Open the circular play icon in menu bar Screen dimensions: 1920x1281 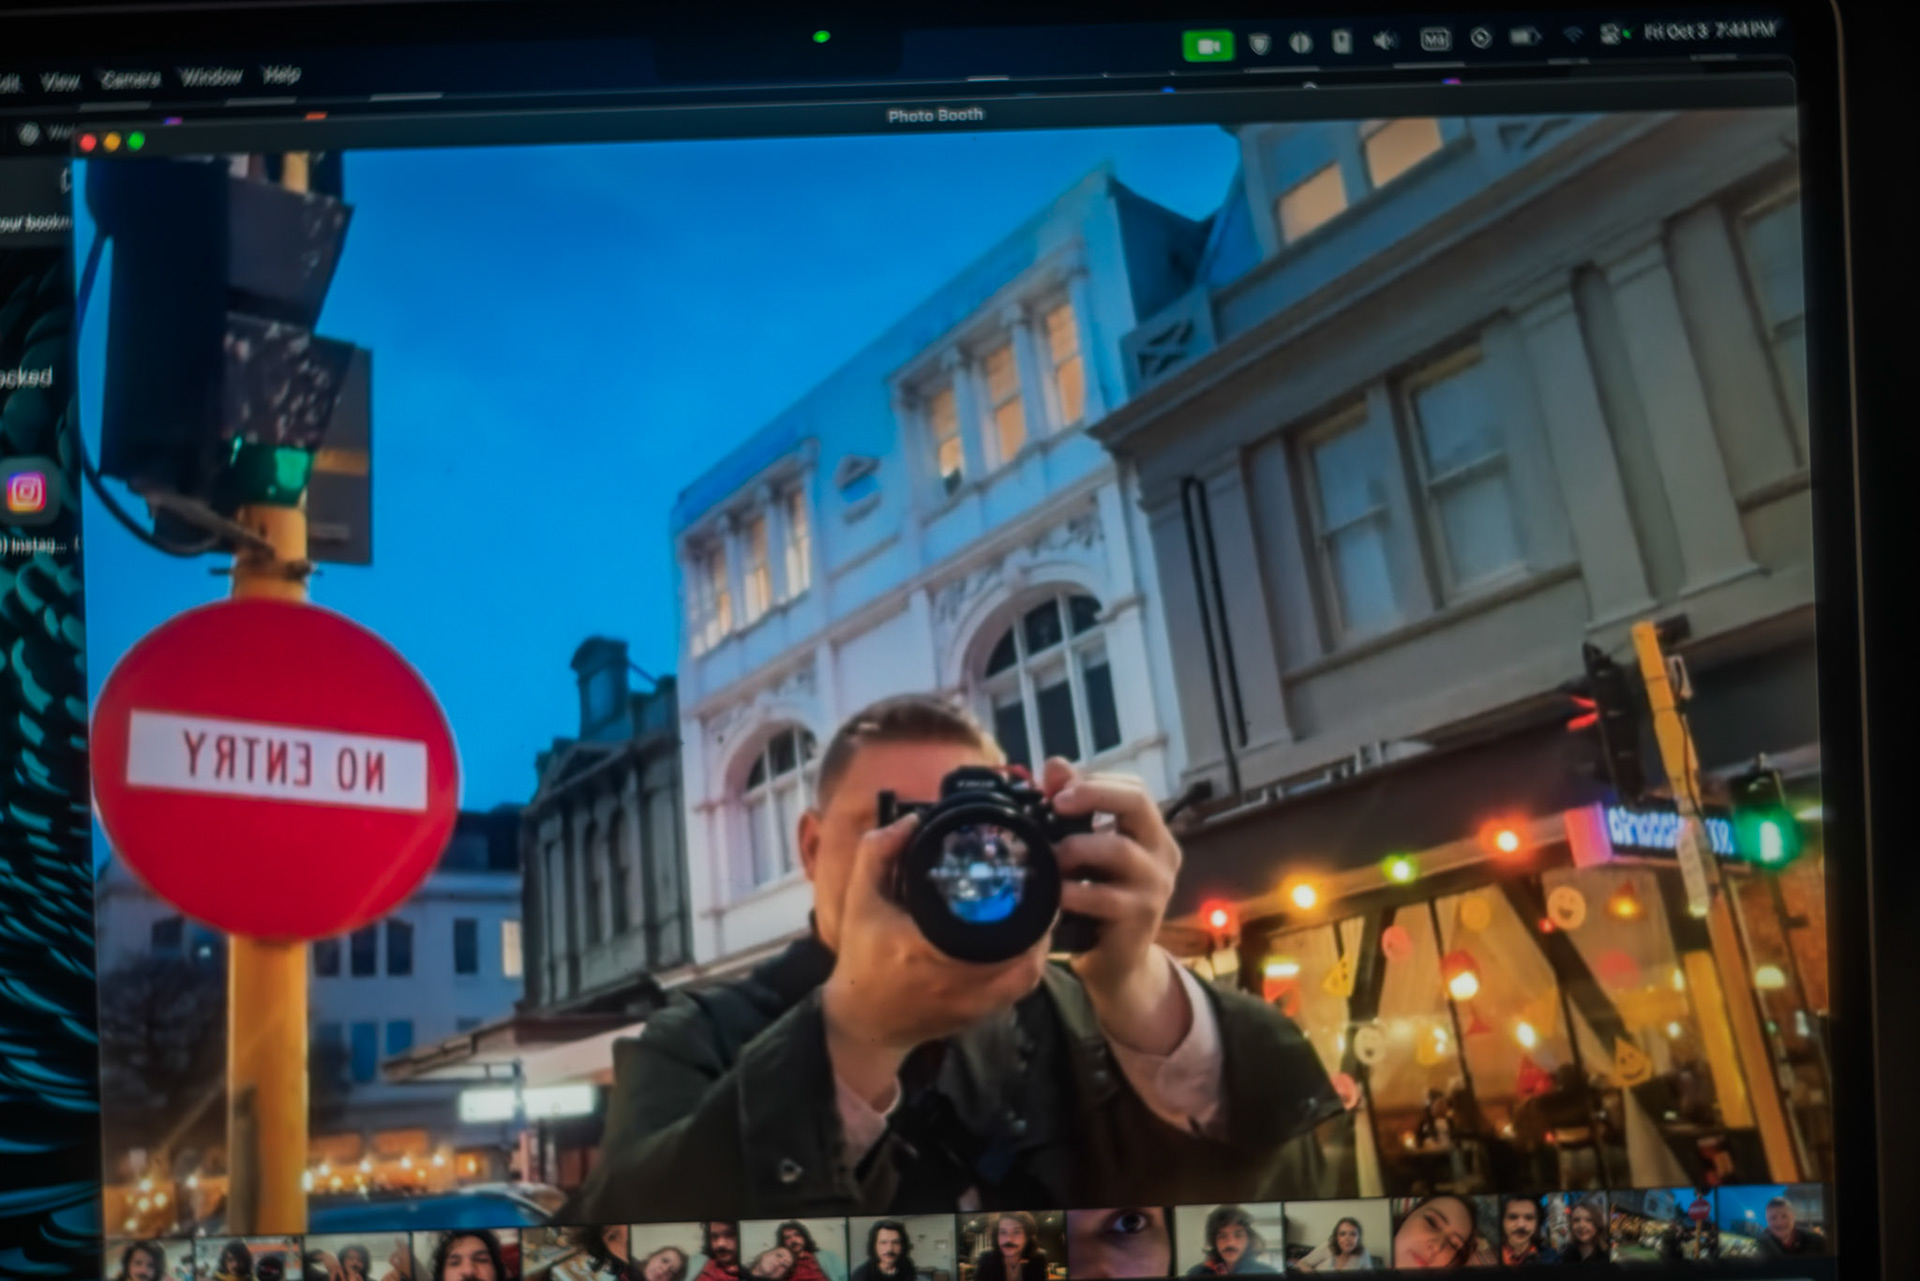(x=1481, y=38)
